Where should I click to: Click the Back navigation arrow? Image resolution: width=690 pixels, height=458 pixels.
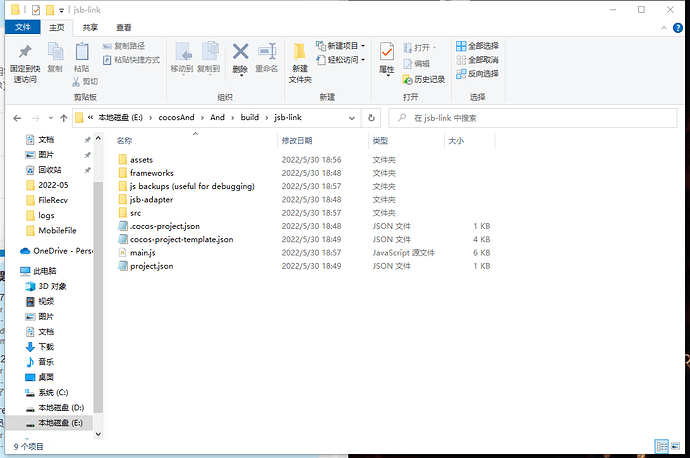[17, 118]
